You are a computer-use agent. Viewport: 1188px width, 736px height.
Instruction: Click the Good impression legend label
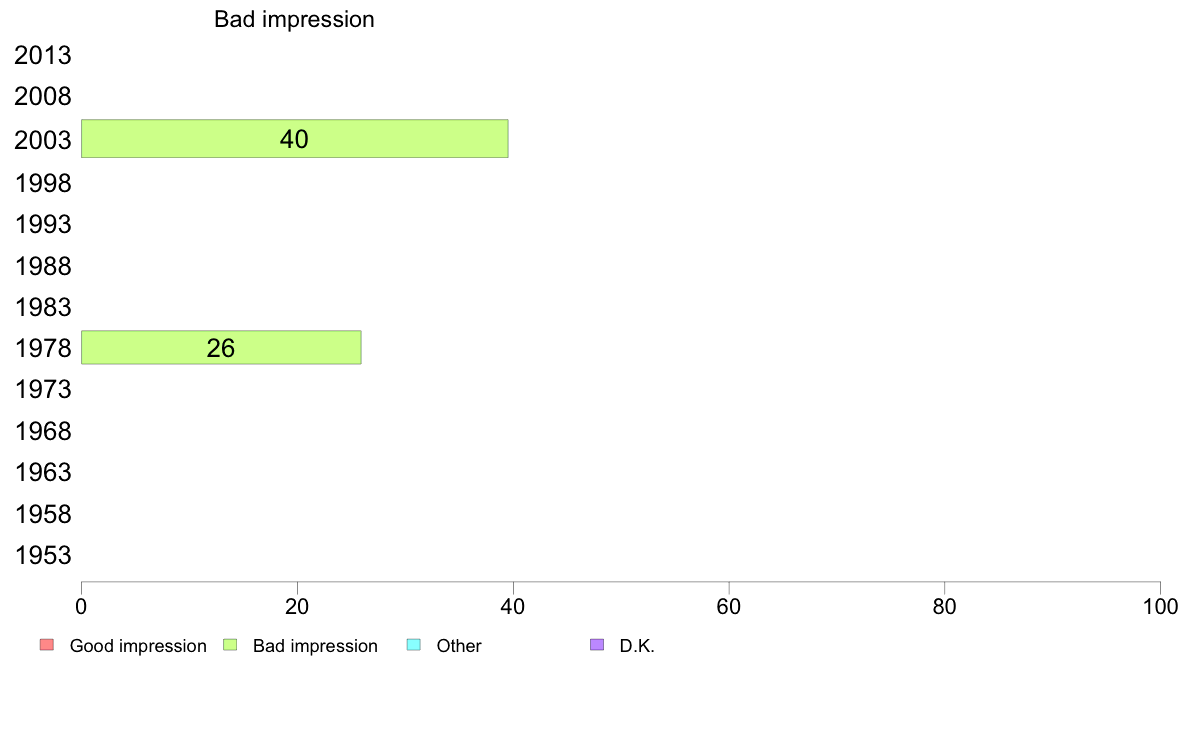(x=138, y=646)
